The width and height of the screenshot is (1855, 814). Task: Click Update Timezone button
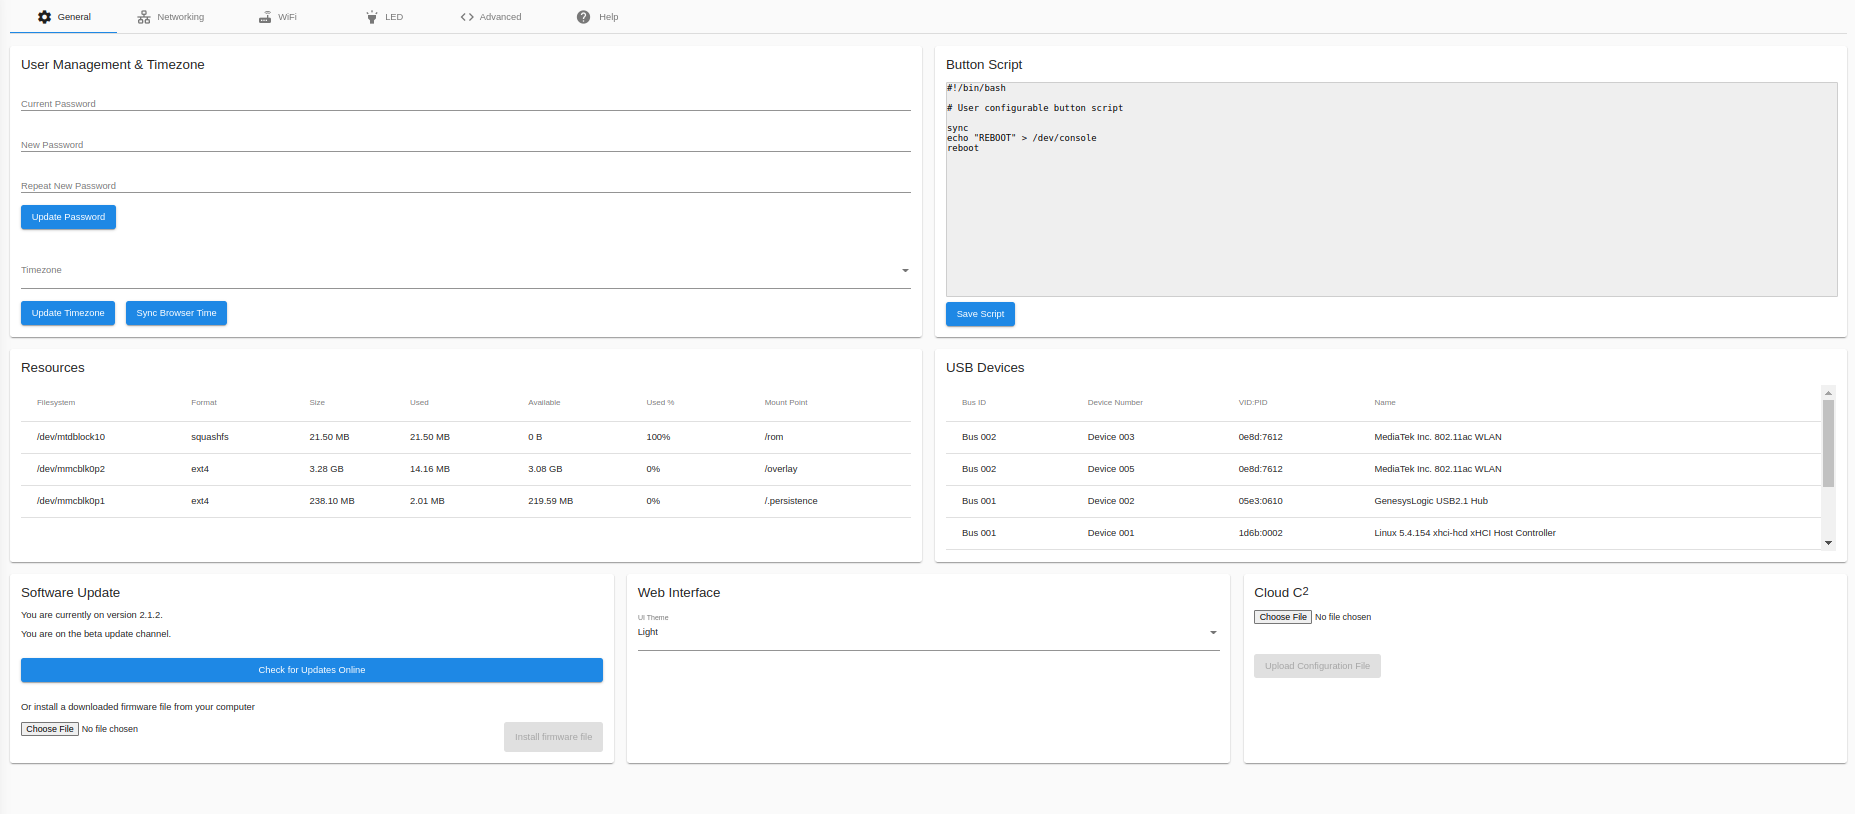point(68,313)
